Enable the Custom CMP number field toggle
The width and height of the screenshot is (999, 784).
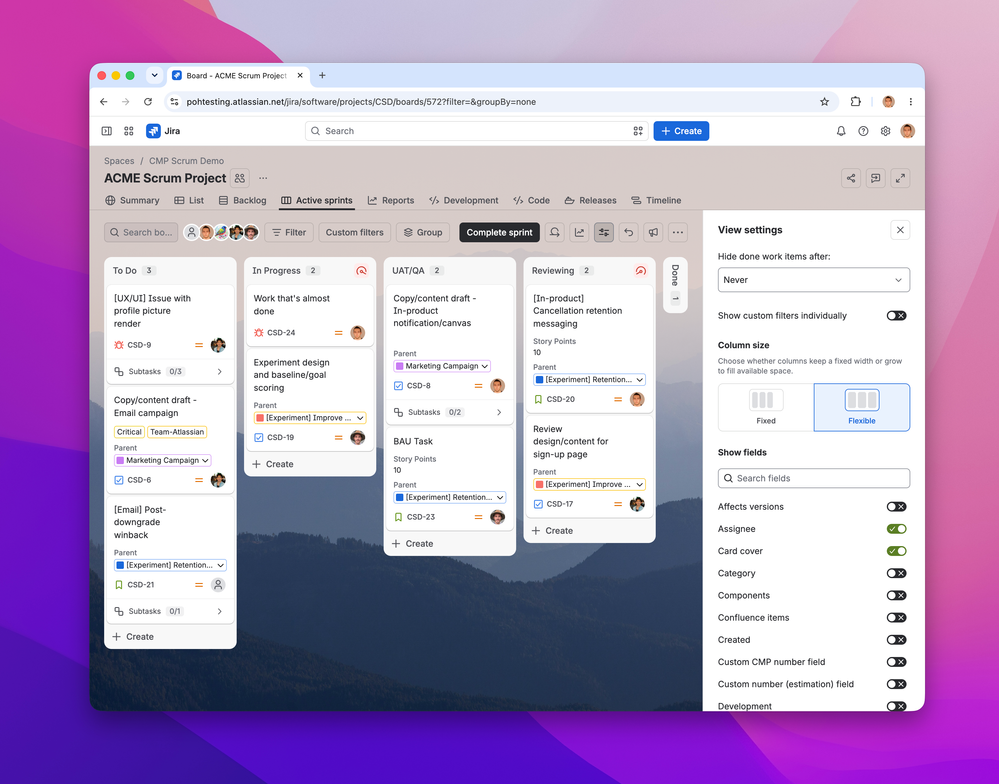[896, 662]
